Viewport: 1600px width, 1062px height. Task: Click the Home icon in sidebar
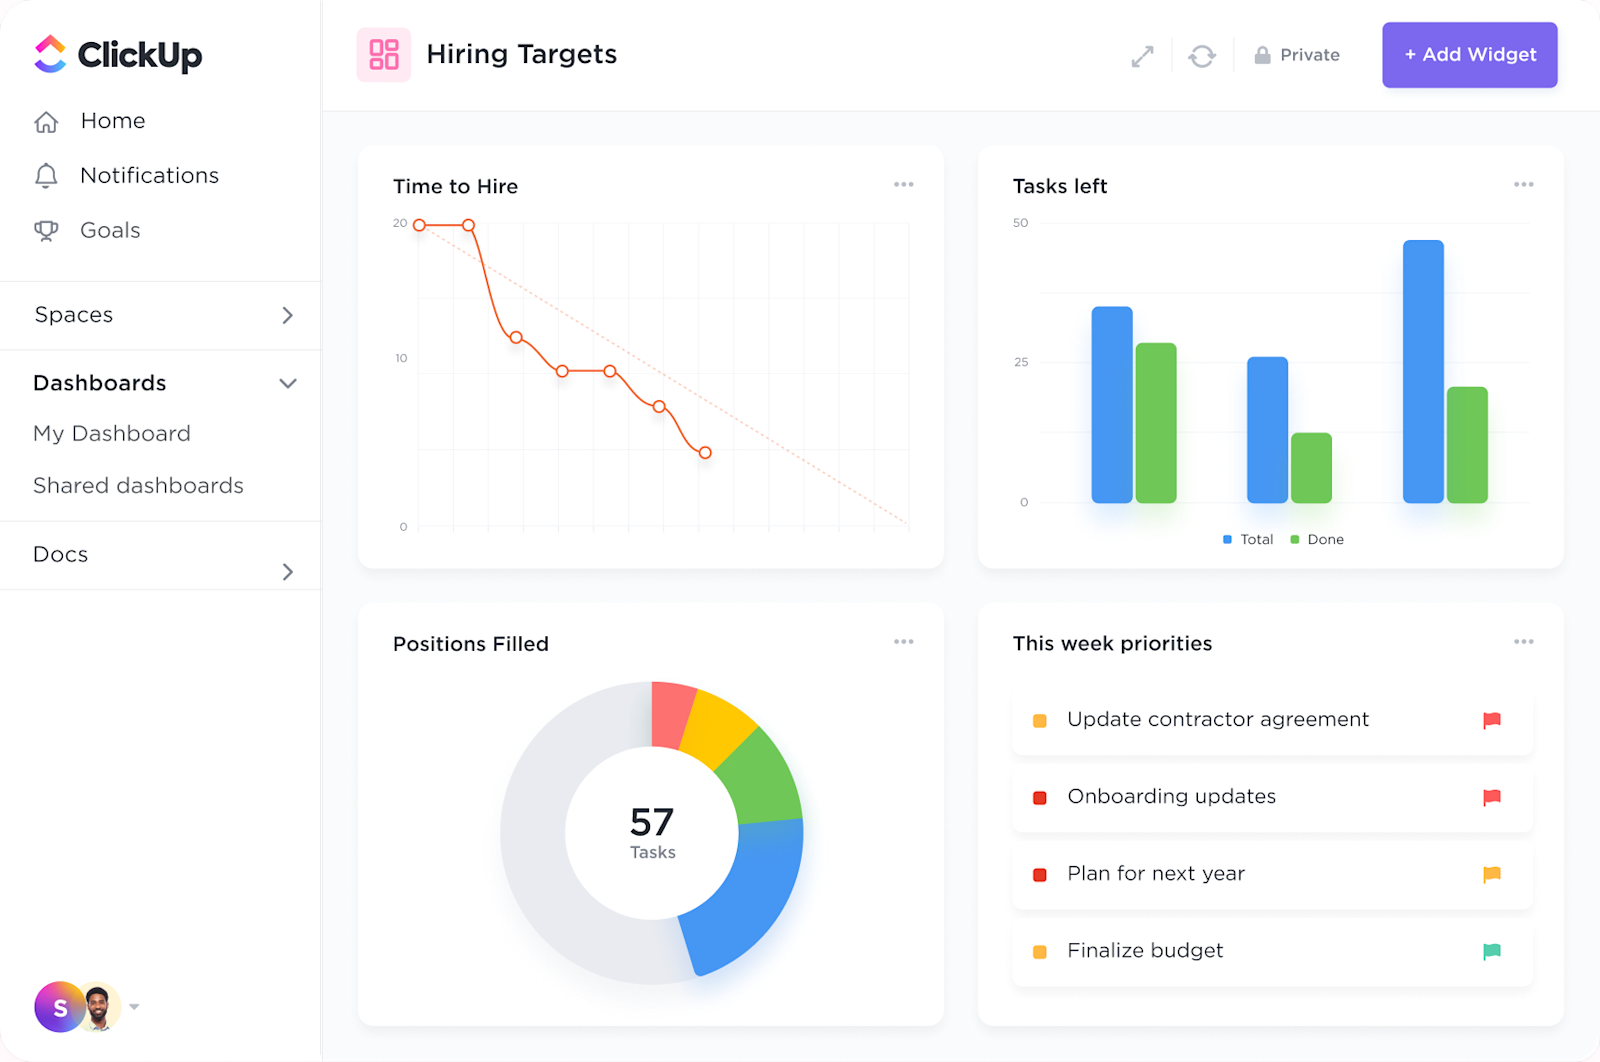tap(46, 121)
